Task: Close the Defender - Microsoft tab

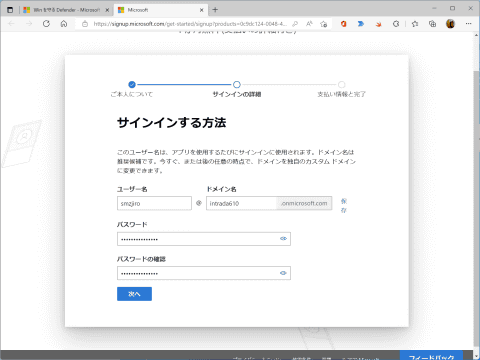Action: tap(107, 10)
